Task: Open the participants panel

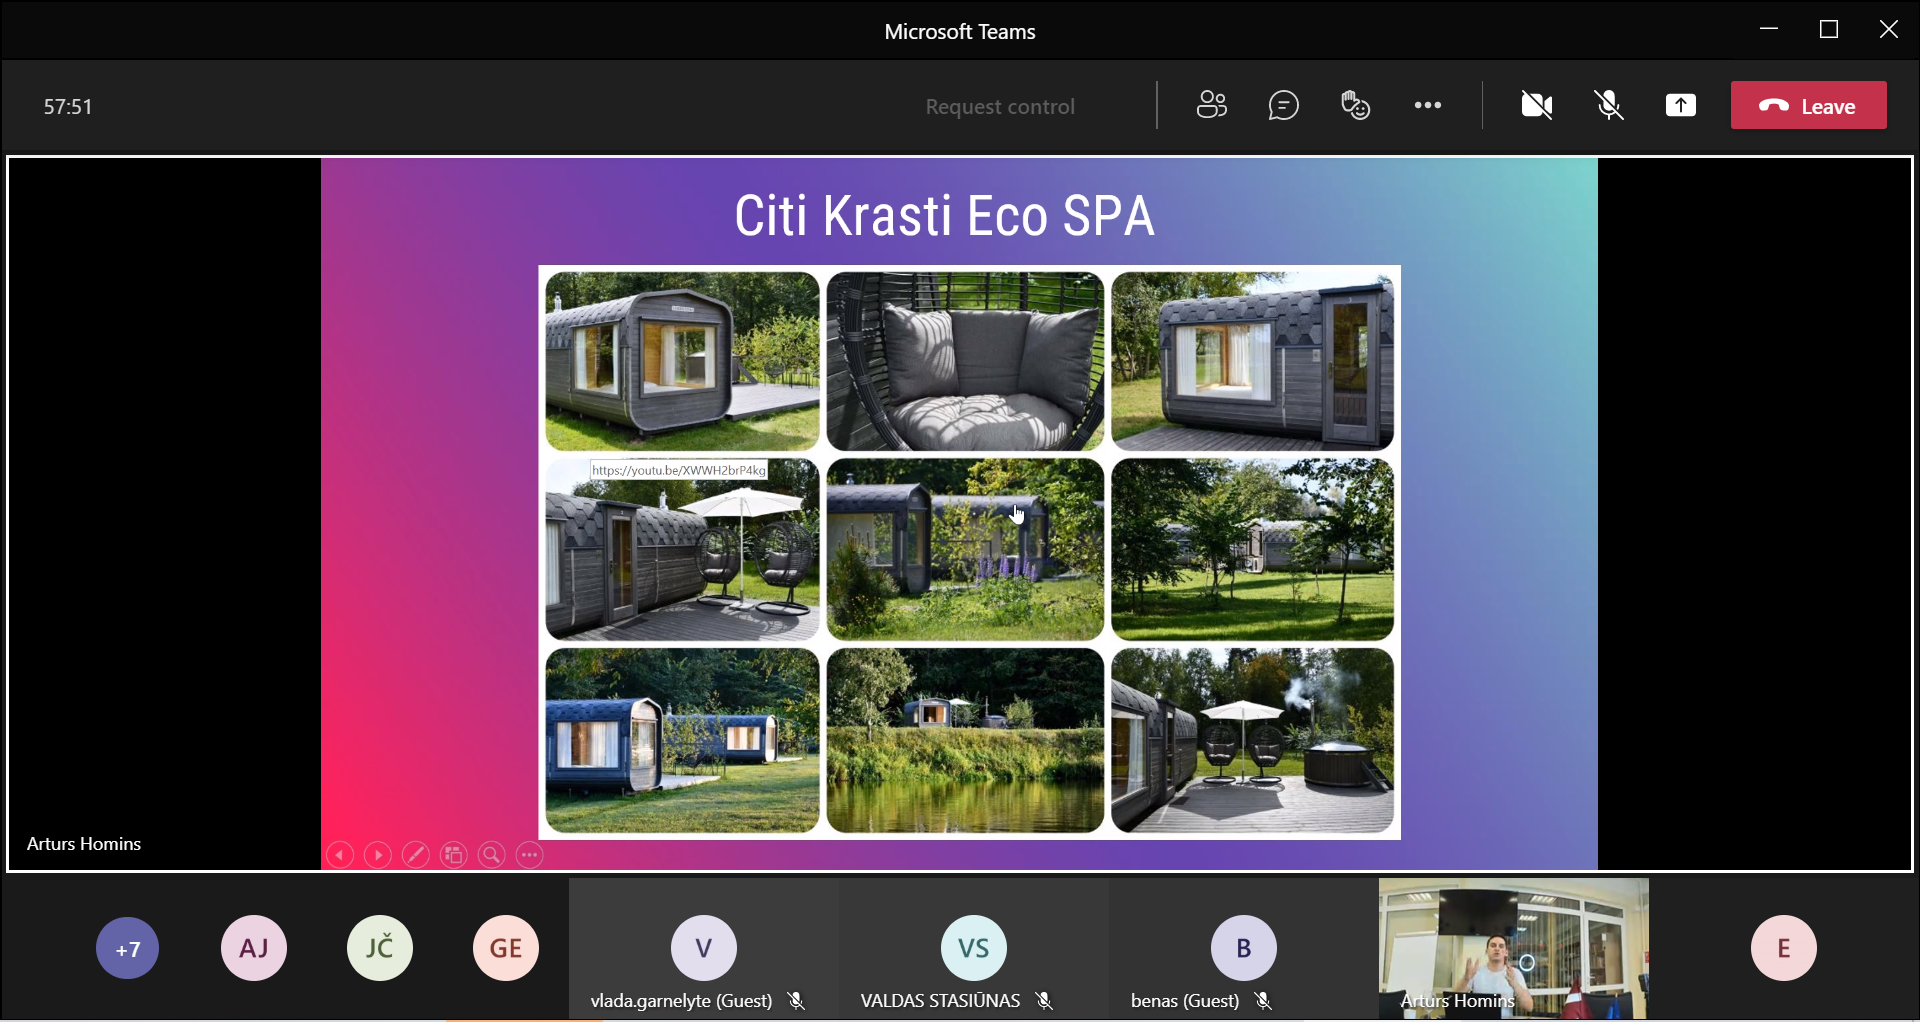Action: [1211, 105]
